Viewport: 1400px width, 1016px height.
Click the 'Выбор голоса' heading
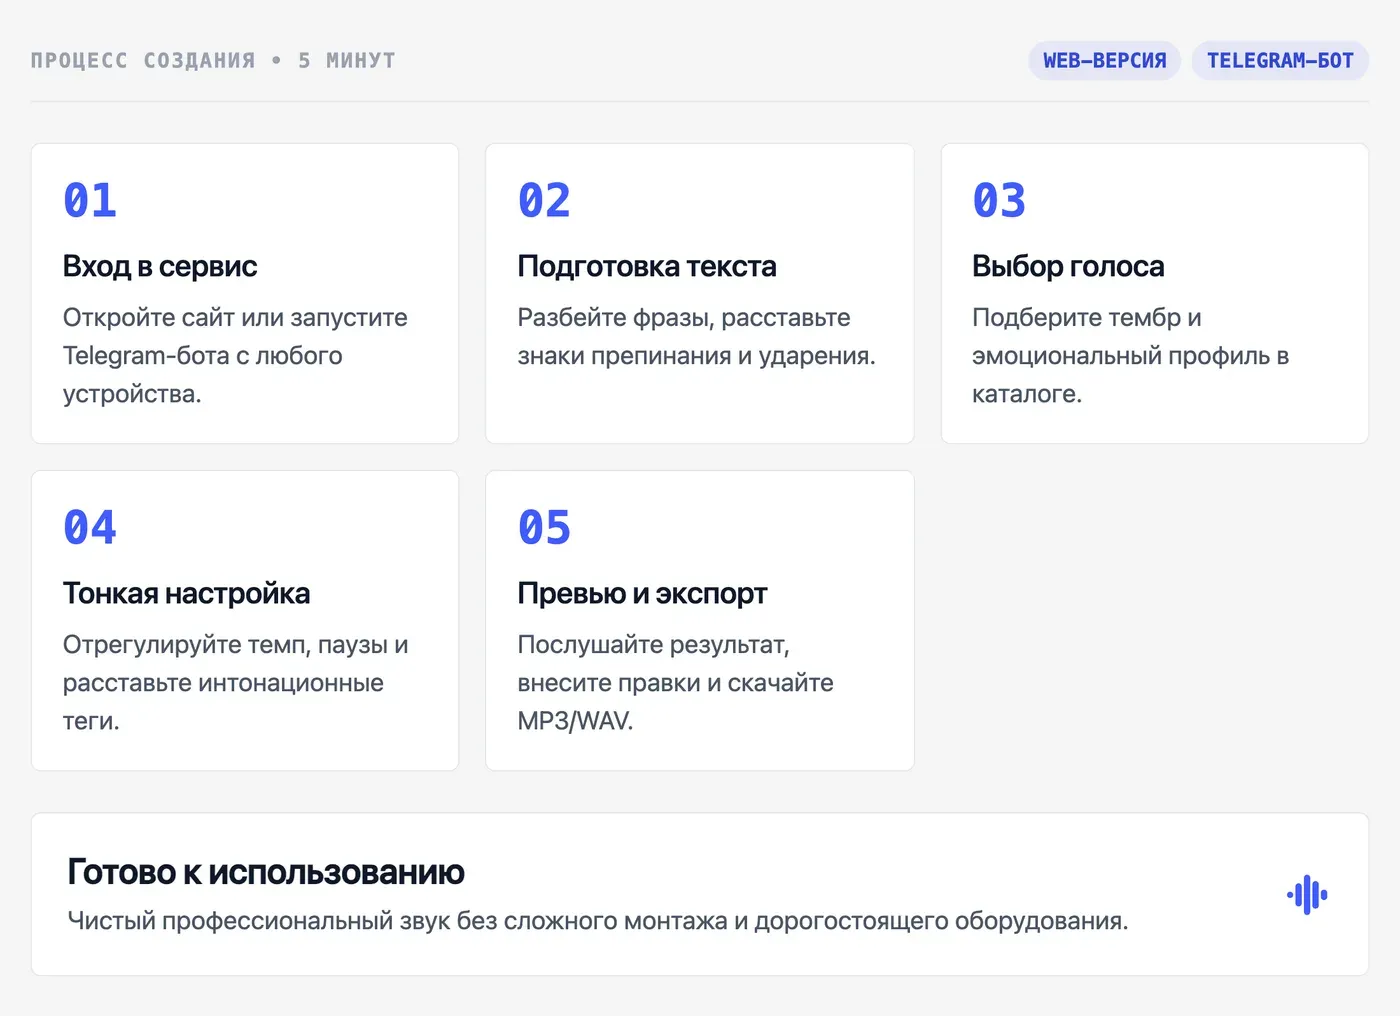coord(1068,266)
